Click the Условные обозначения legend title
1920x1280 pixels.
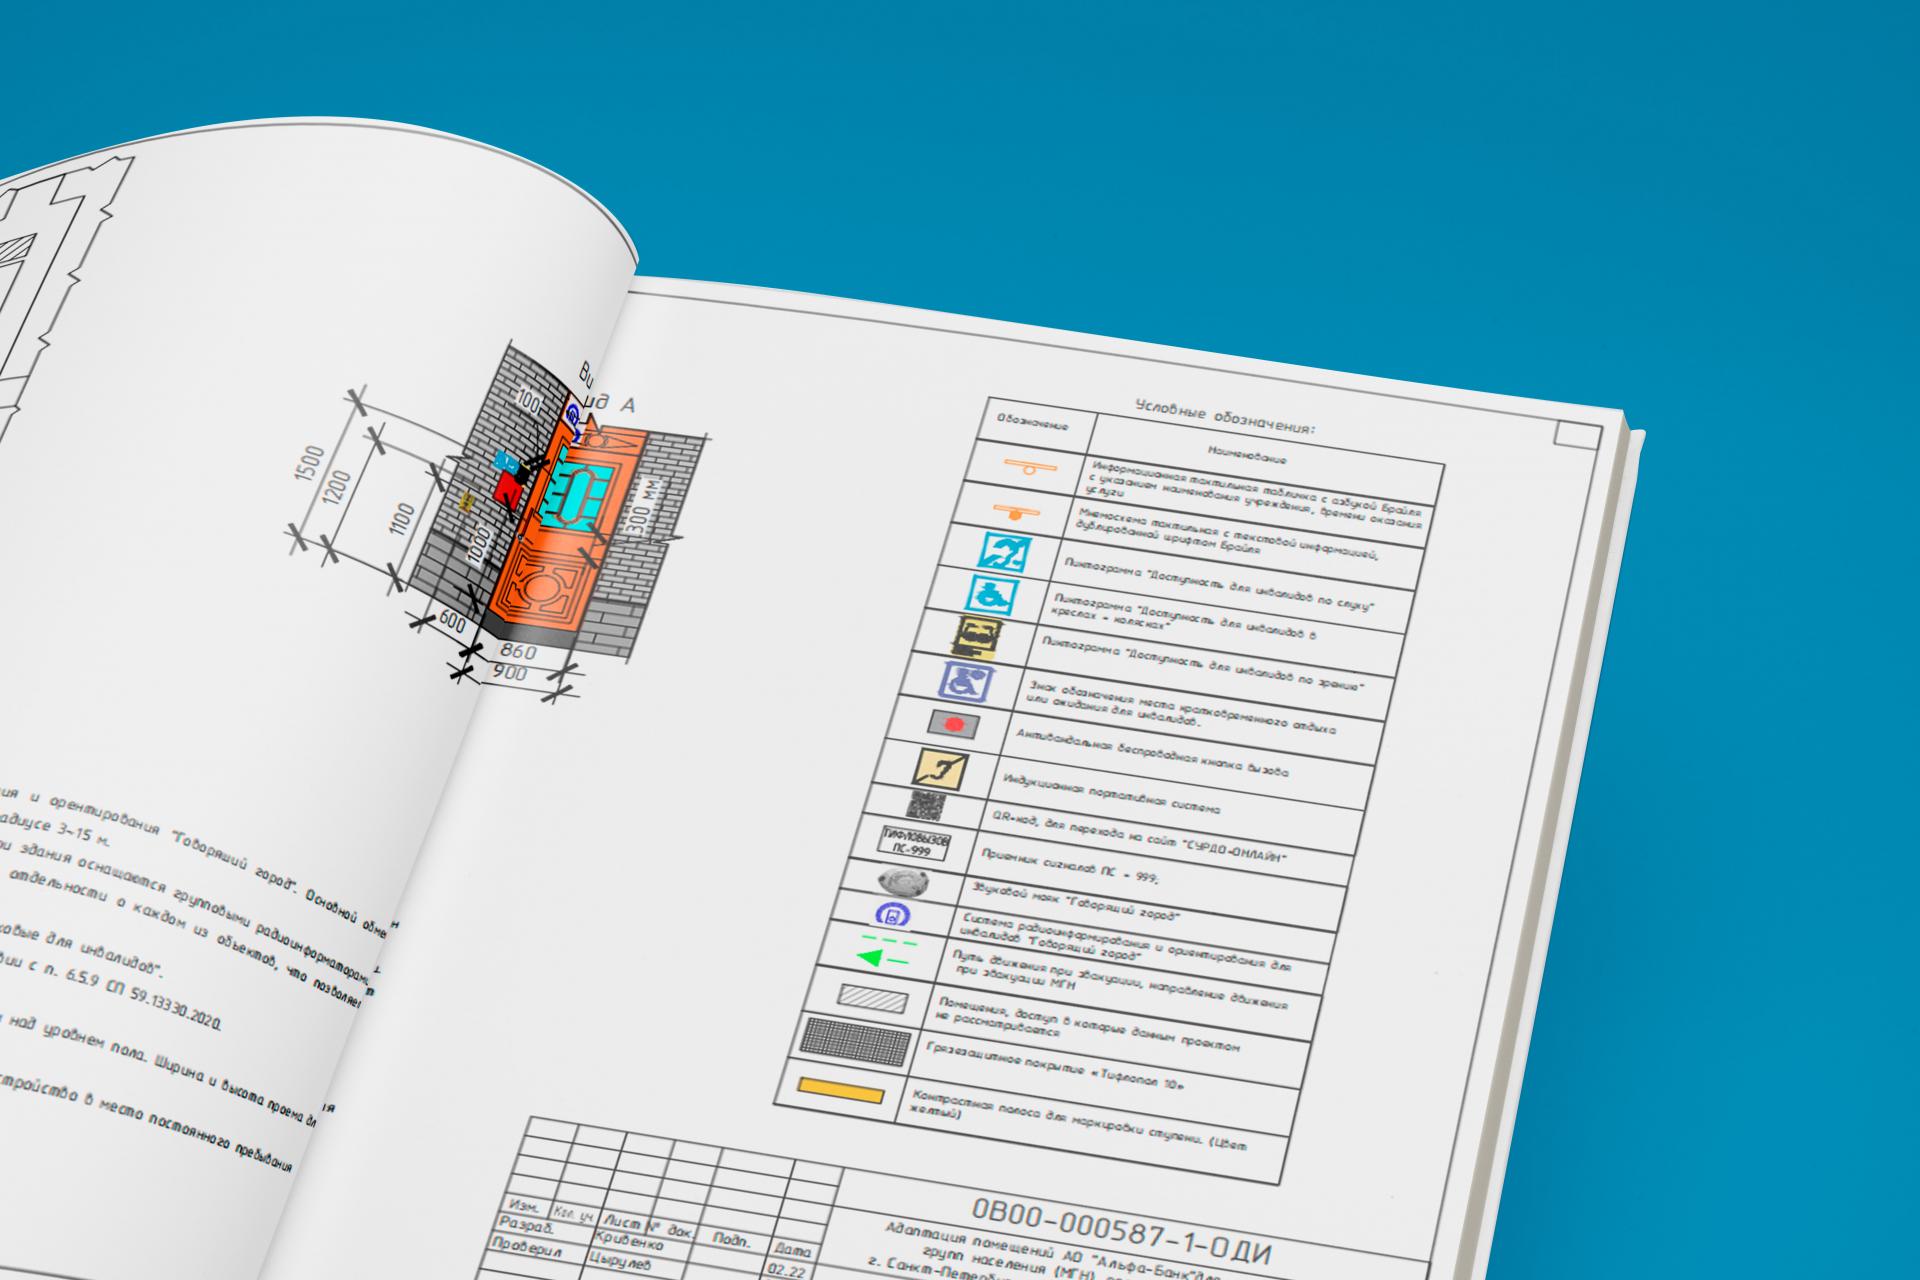1225,417
